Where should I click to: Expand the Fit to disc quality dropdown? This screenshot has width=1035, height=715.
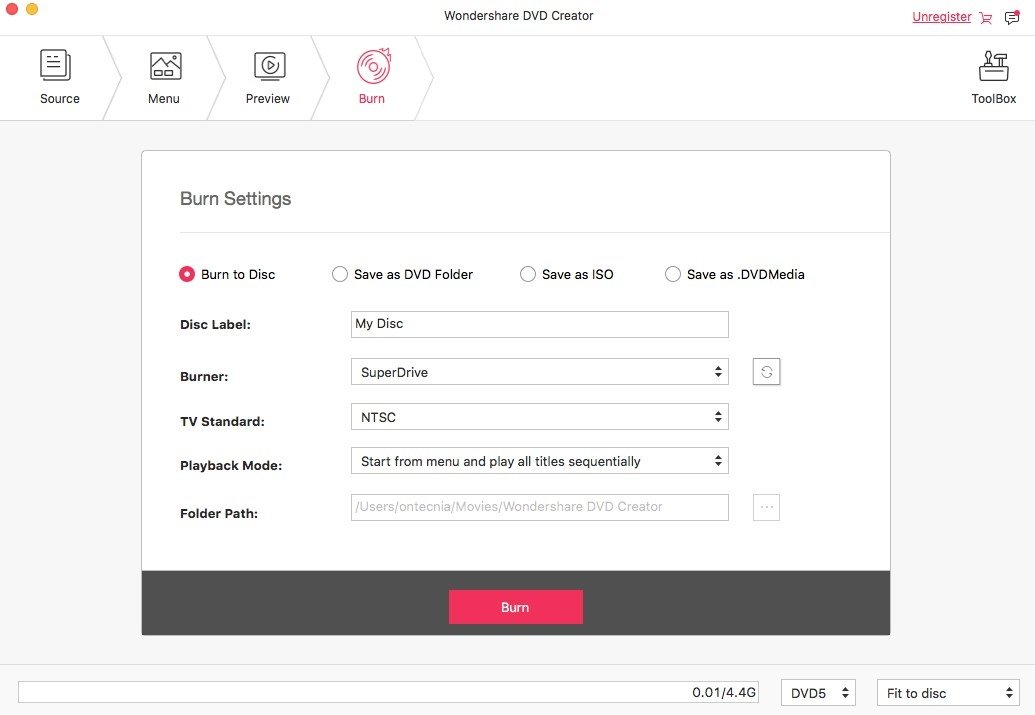click(x=948, y=693)
